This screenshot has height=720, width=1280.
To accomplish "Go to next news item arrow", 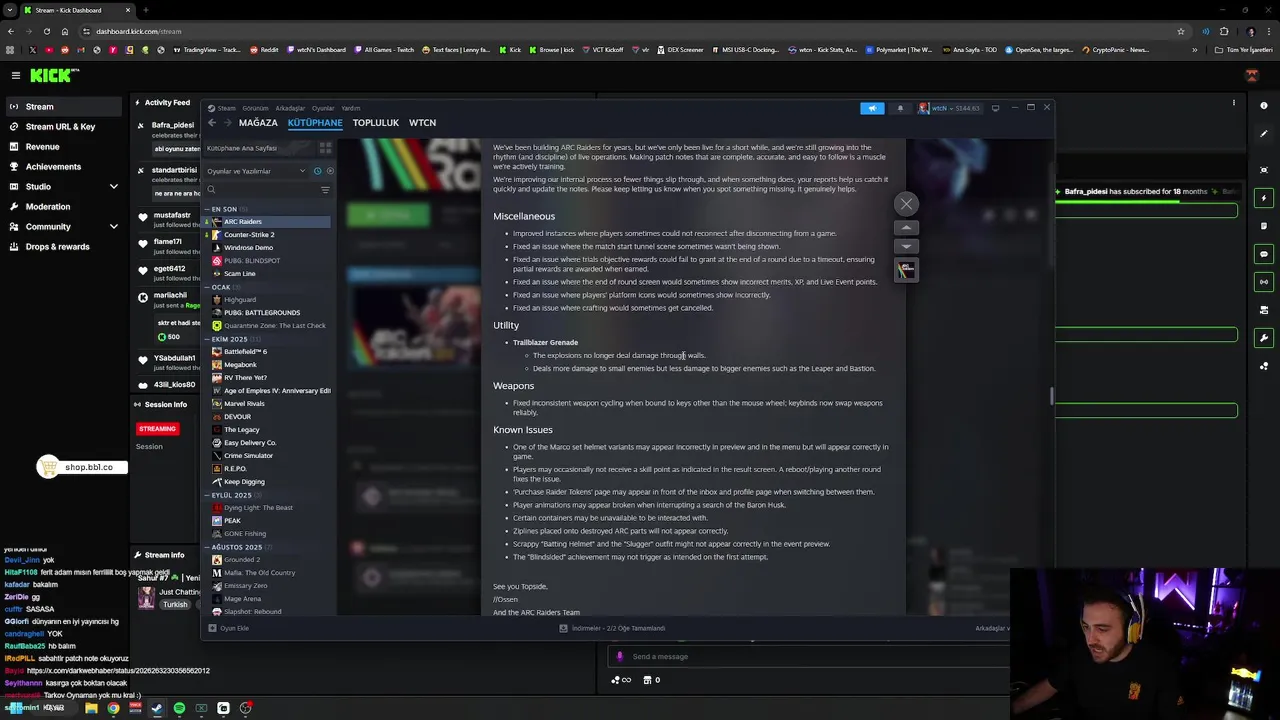I will (906, 246).
